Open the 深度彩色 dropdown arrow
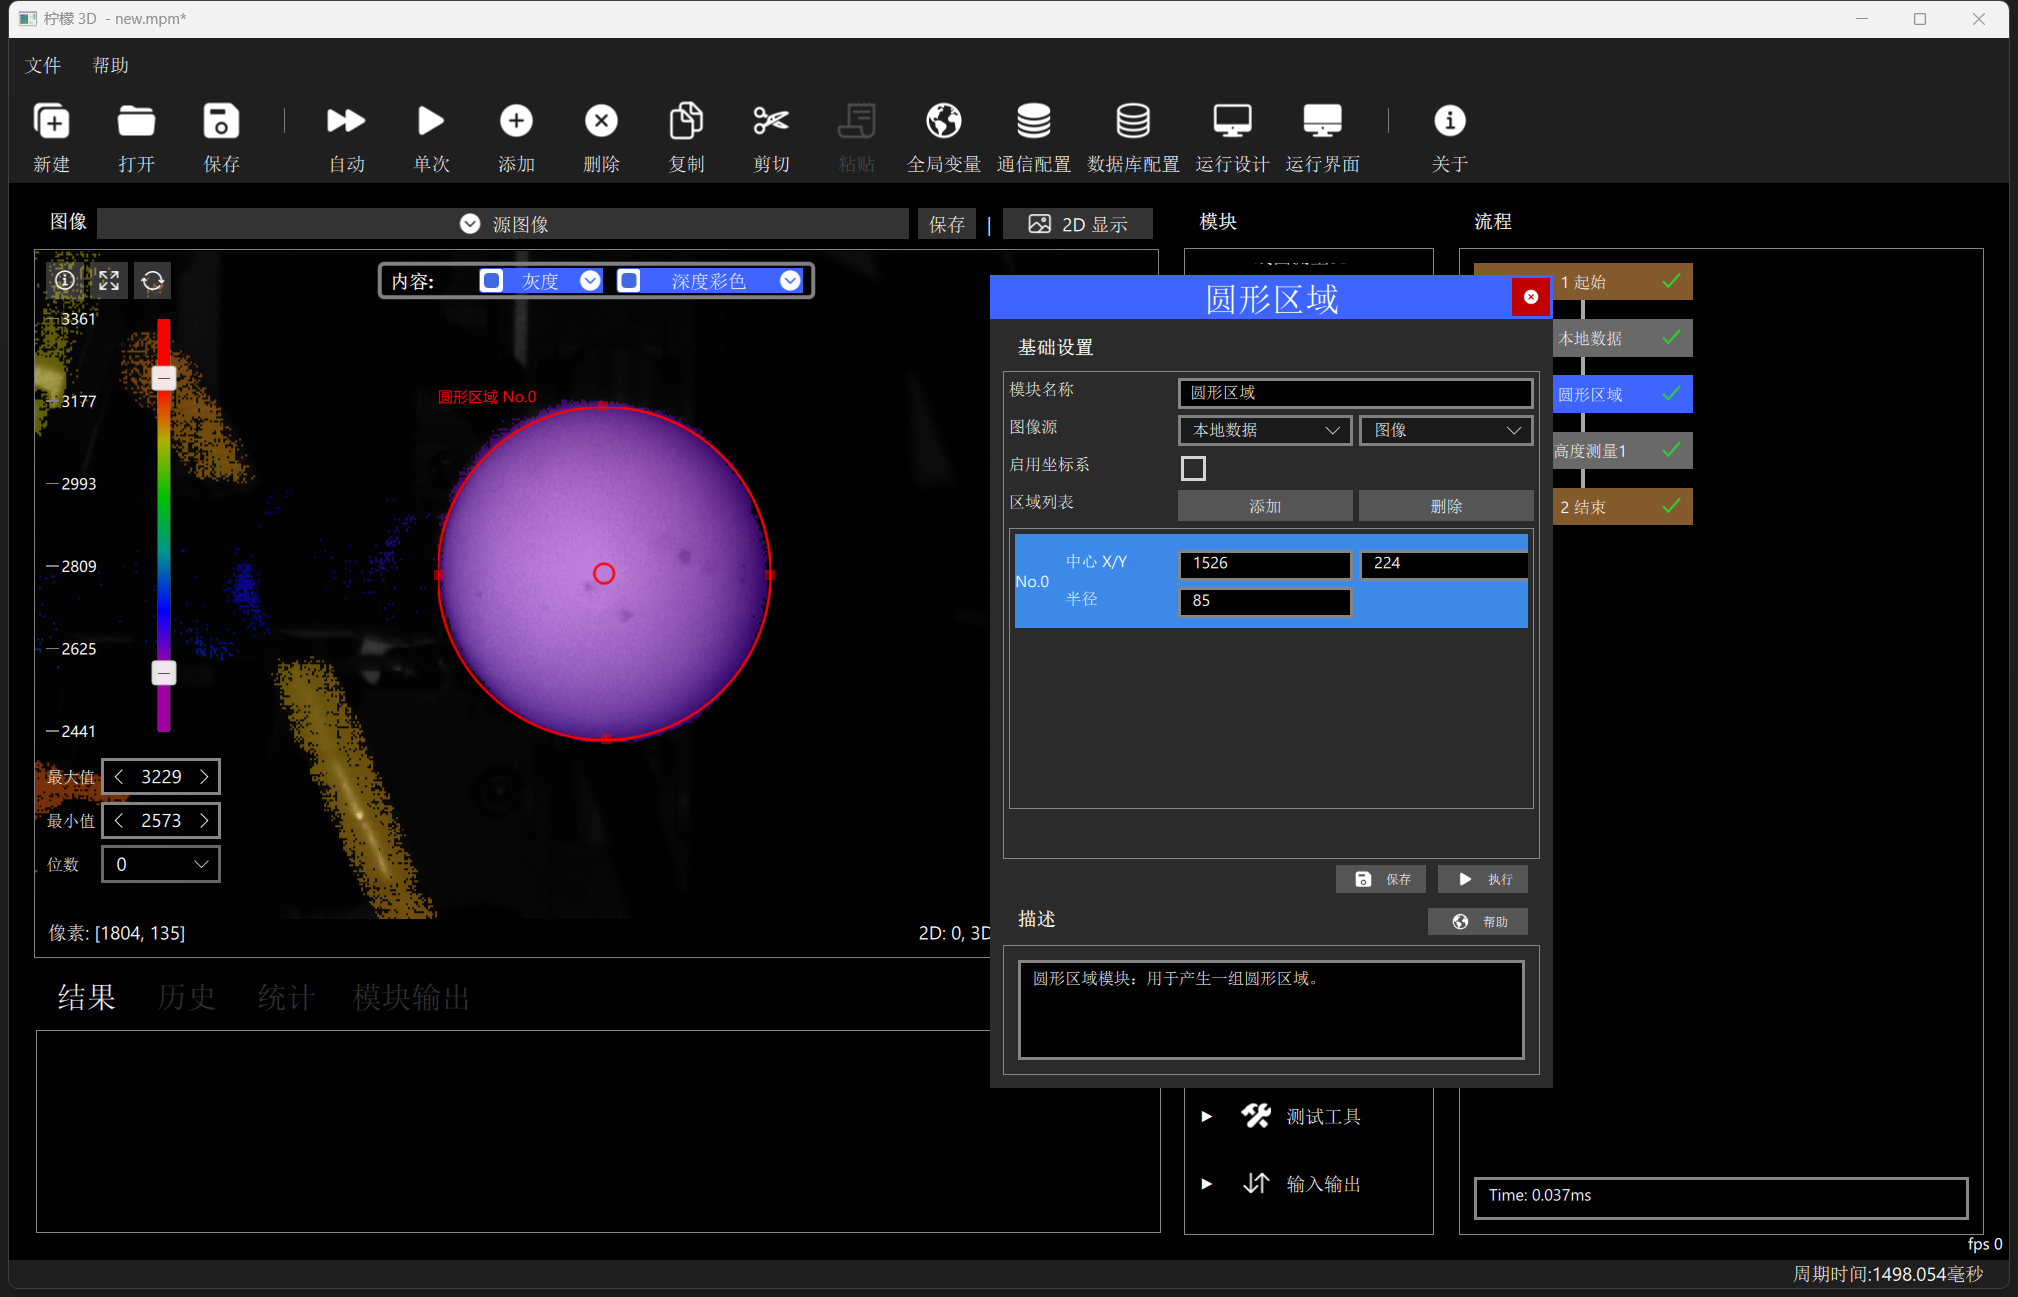 click(x=790, y=281)
